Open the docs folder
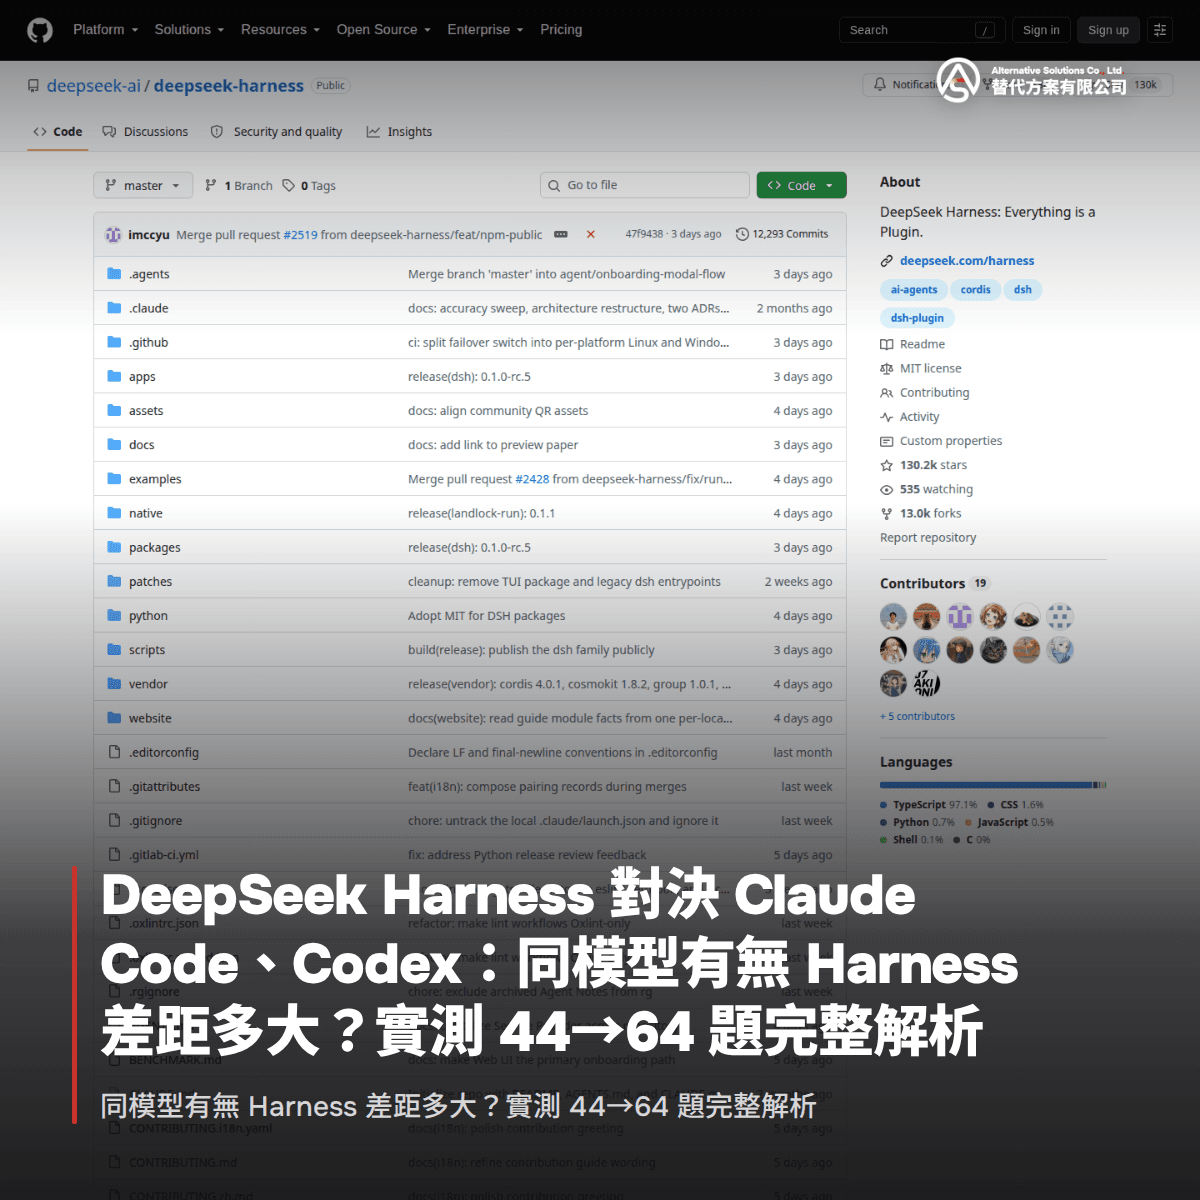Image resolution: width=1200 pixels, height=1200 pixels. 141,445
